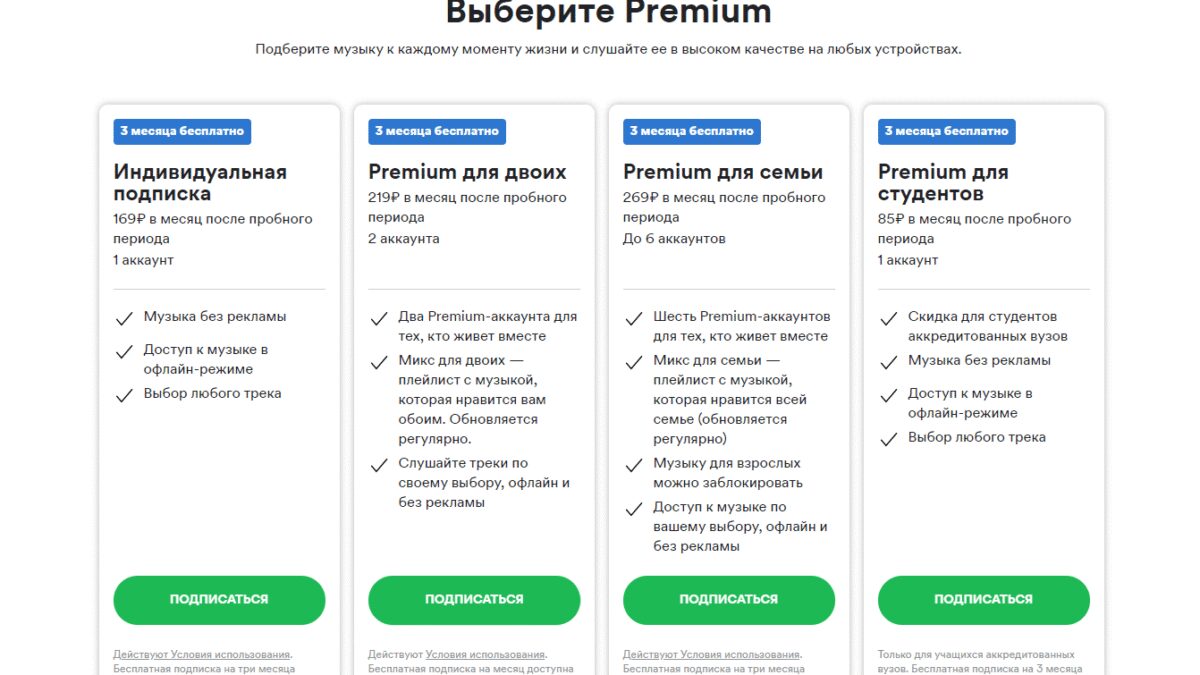Subscribe to Premium для студентов plan
1200x675 pixels.
point(983,600)
